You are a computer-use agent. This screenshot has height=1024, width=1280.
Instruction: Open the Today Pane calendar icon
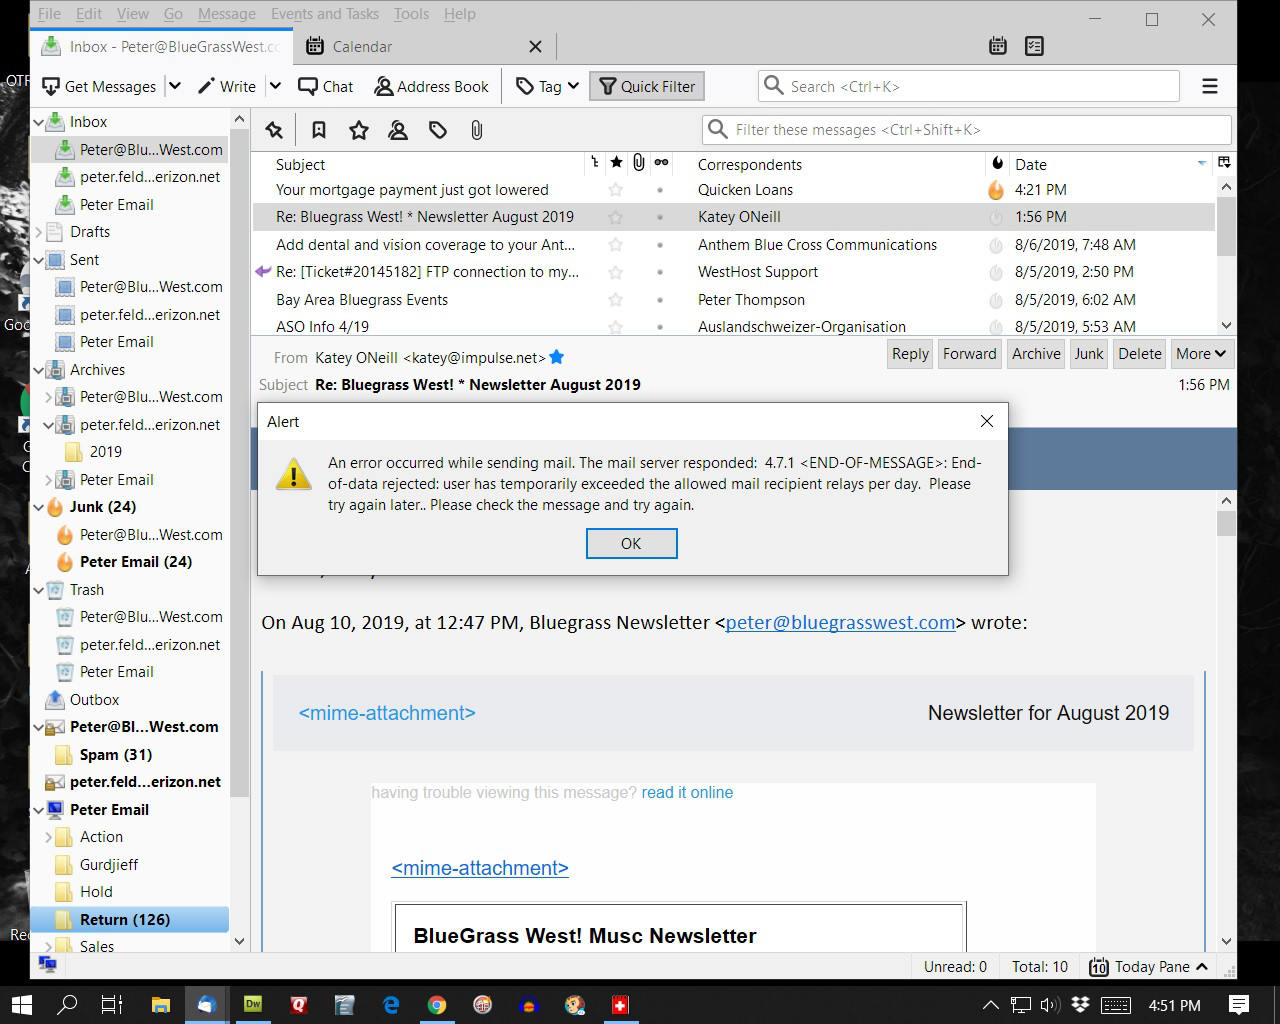click(1098, 967)
